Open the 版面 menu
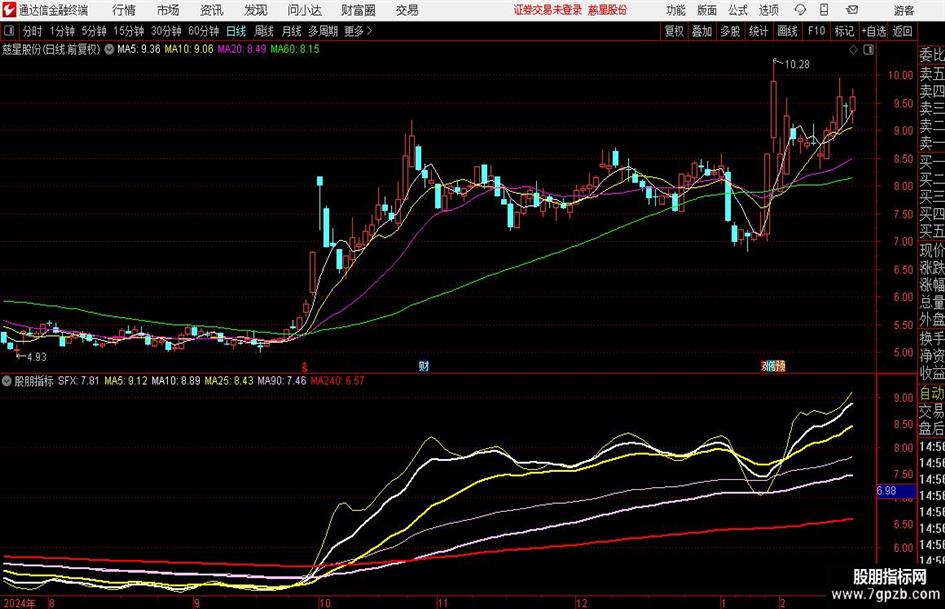The height and width of the screenshot is (609, 945). click(707, 10)
